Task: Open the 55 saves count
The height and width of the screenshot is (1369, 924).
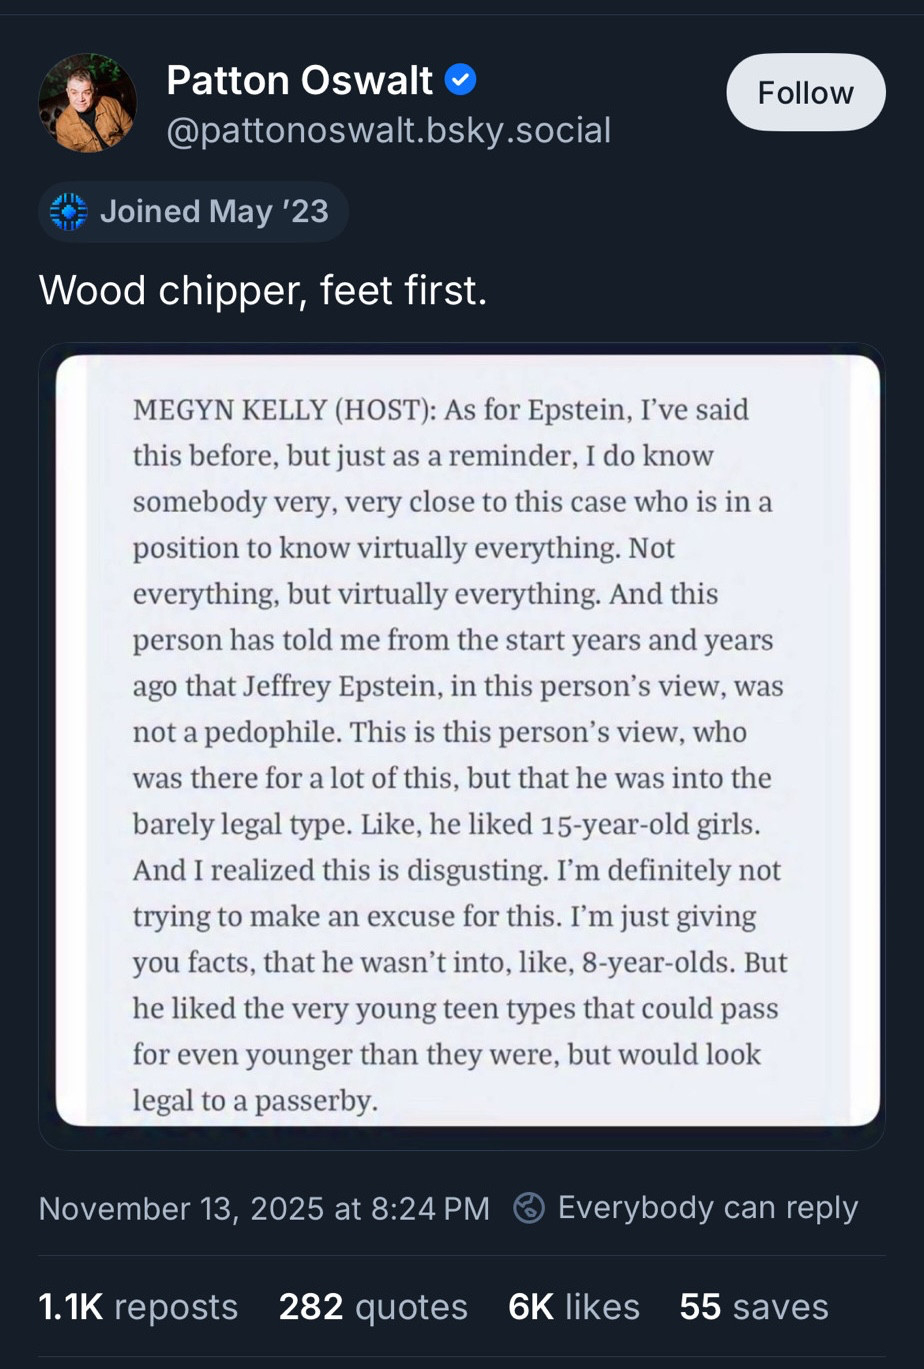Action: click(754, 1307)
